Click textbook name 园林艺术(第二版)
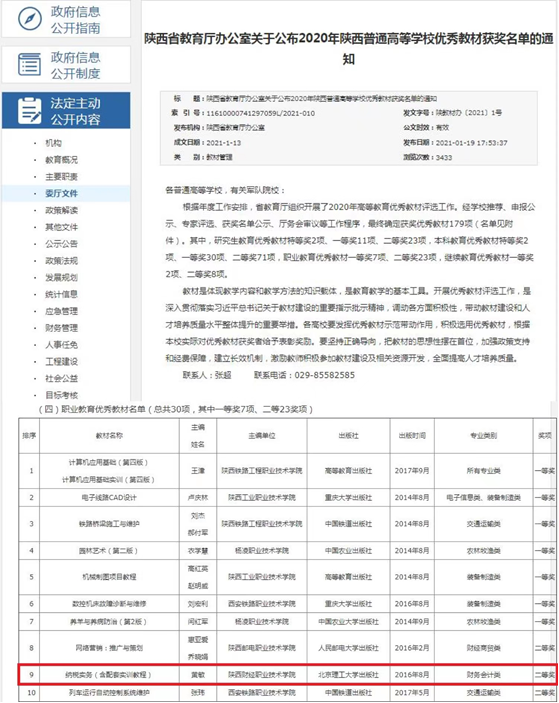The height and width of the screenshot is (703, 559). pos(109,551)
